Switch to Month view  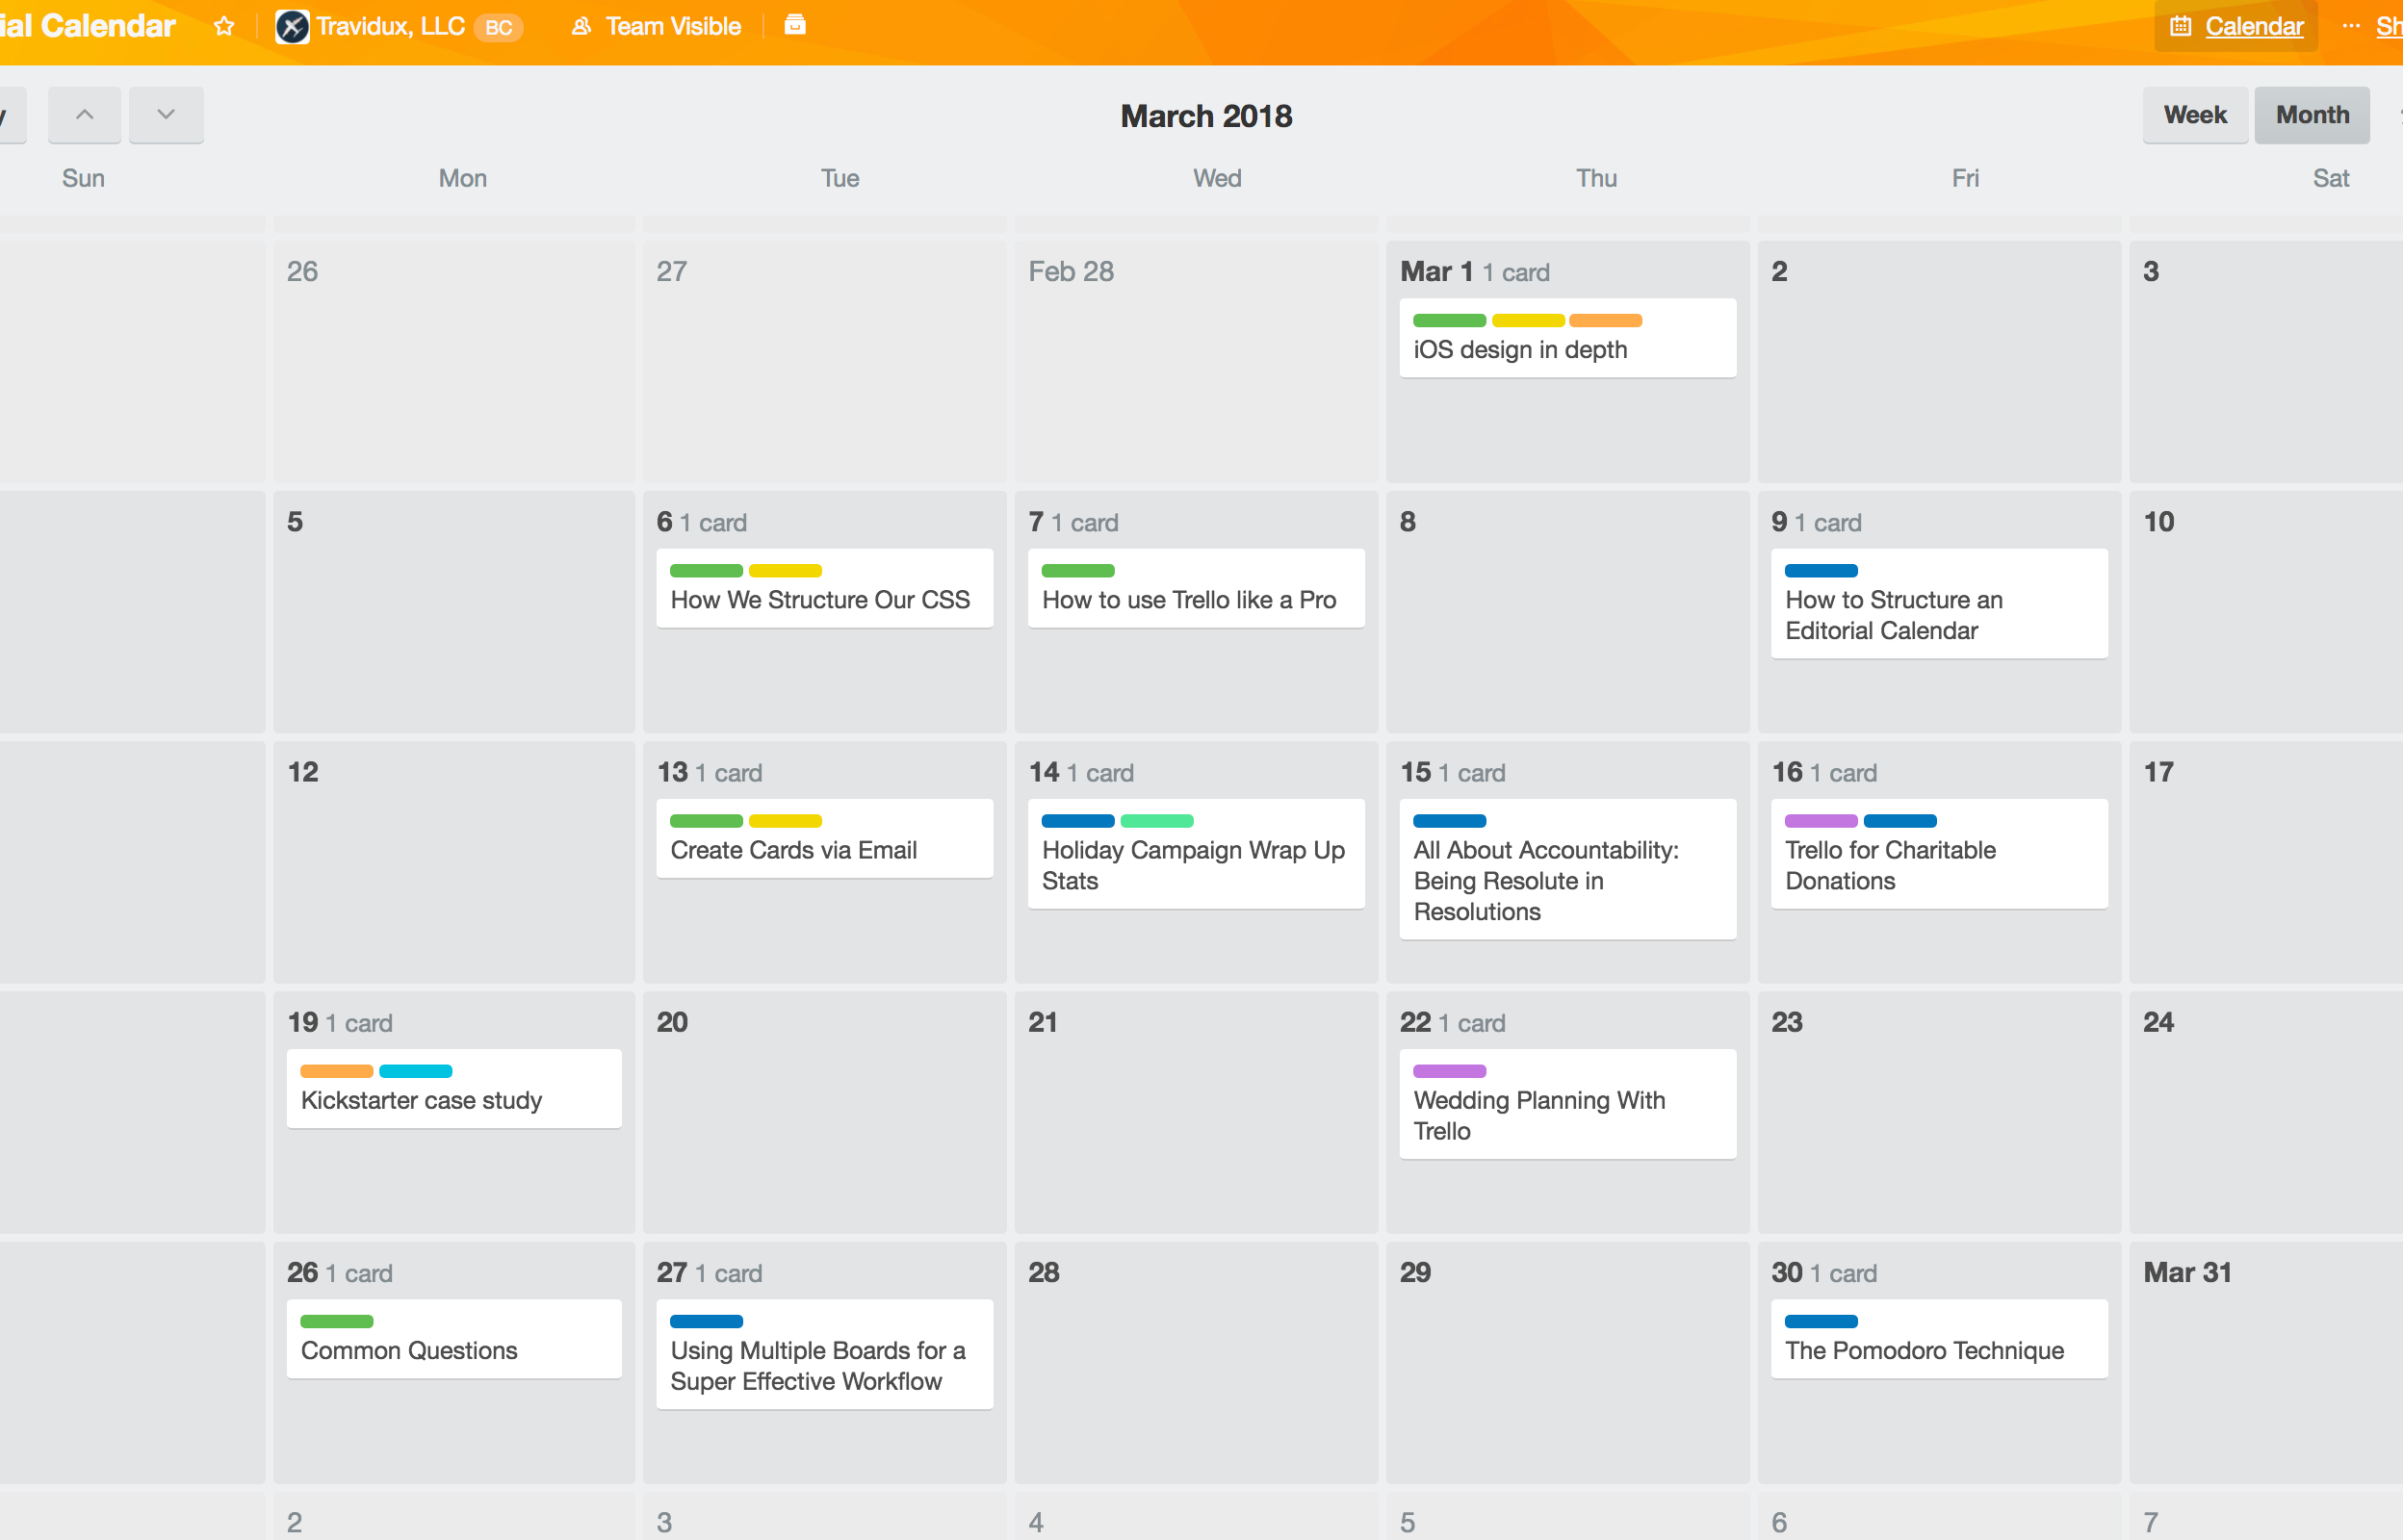[2309, 114]
